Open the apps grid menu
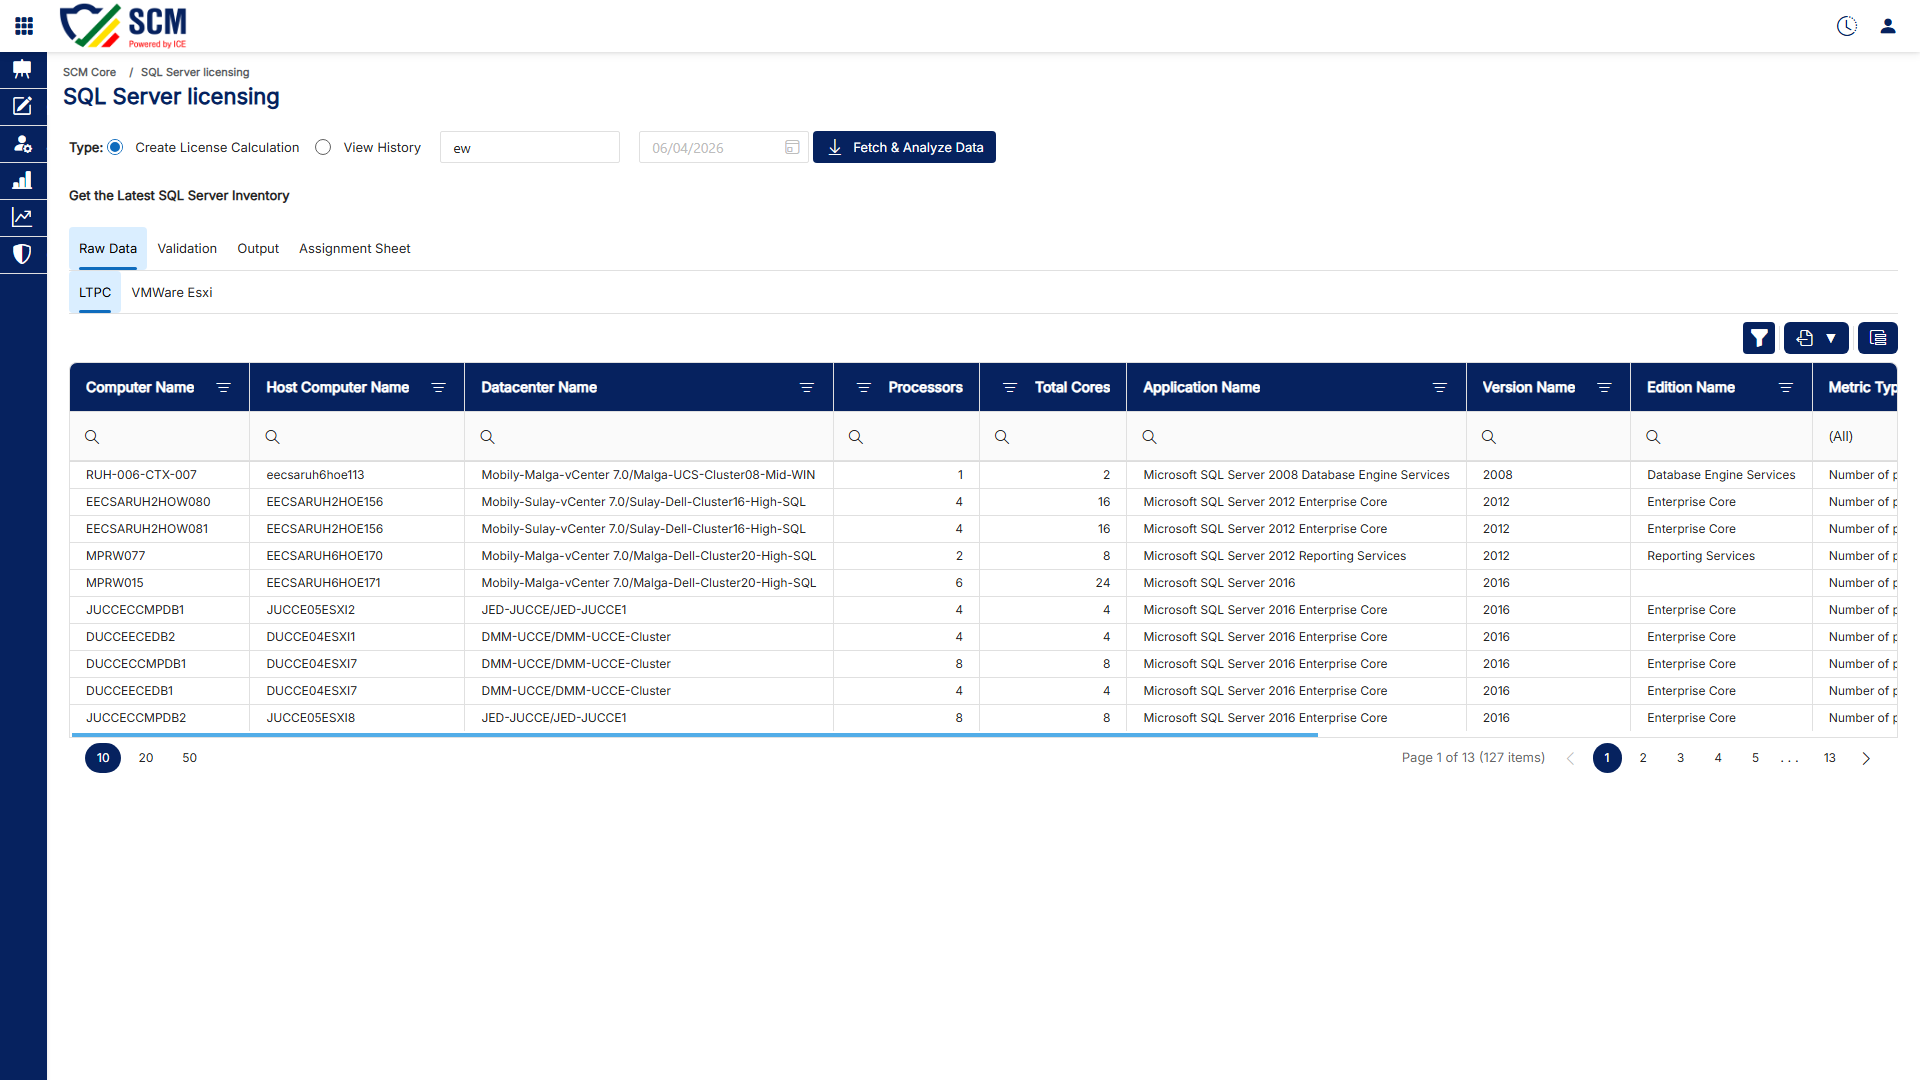Screen dimensions: 1920x1080 tap(24, 26)
